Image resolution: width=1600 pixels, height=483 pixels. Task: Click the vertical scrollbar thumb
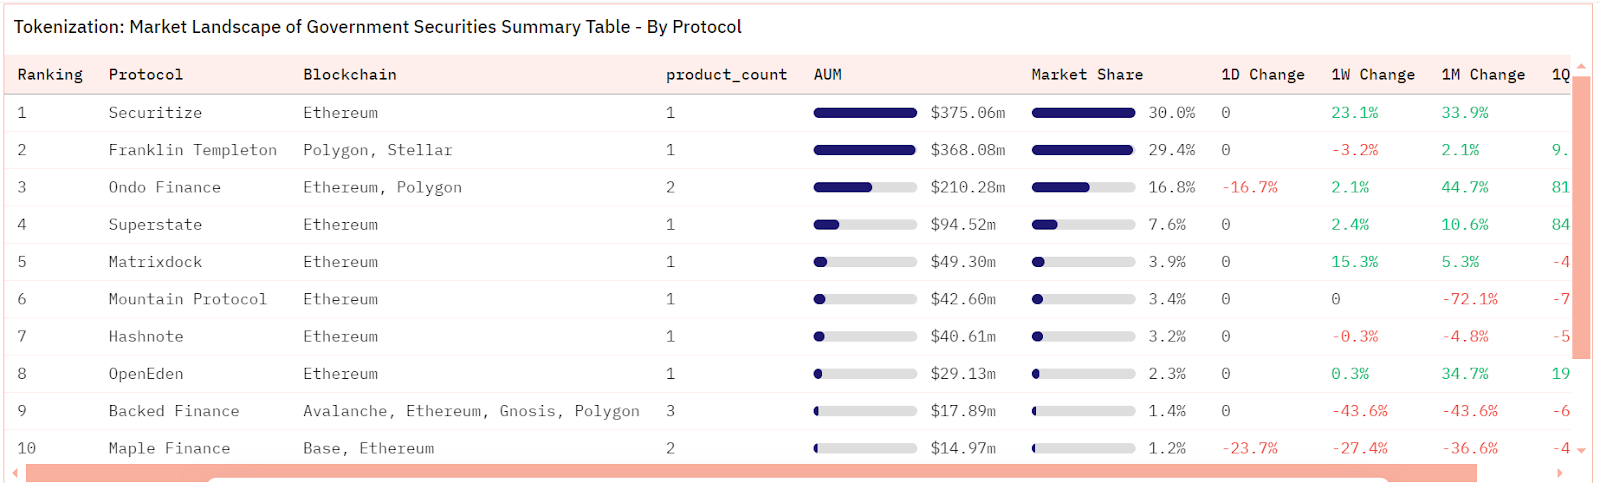coord(1581,215)
